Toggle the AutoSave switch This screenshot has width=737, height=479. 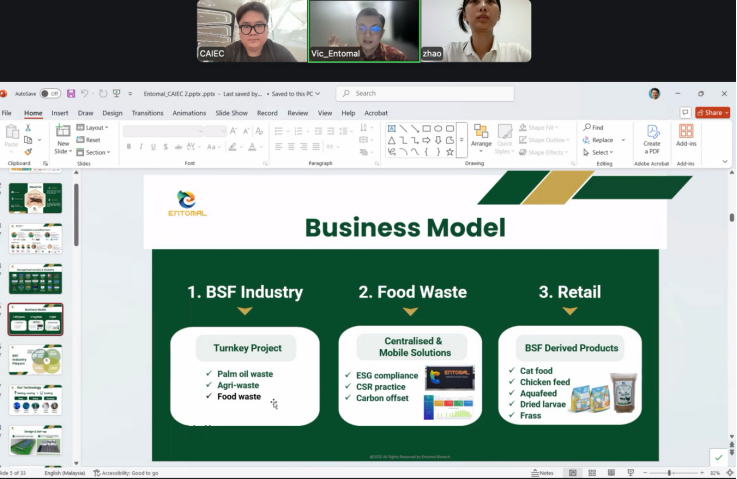coord(50,93)
